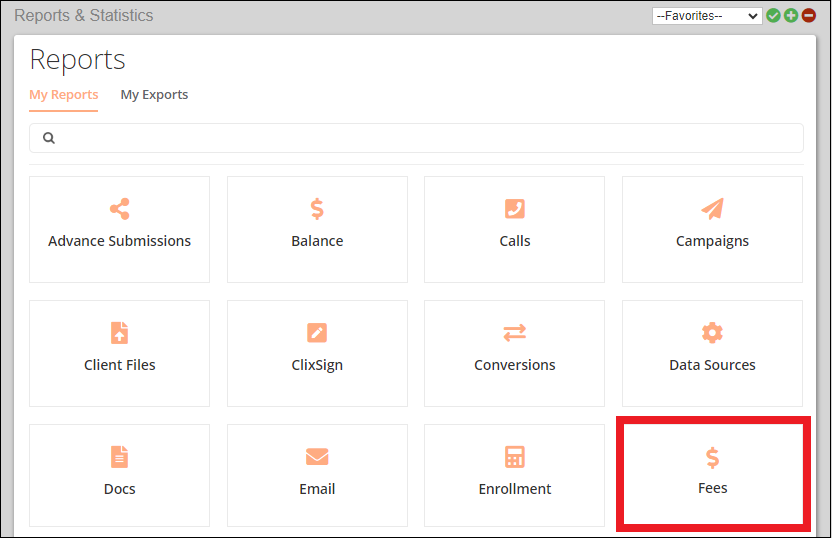Click the red minus remove favorite icon
The width and height of the screenshot is (832, 538).
808,15
